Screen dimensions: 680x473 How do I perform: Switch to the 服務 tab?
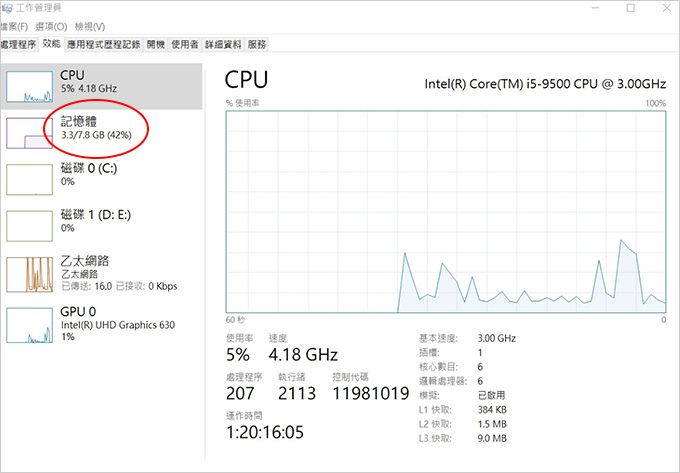pos(257,45)
